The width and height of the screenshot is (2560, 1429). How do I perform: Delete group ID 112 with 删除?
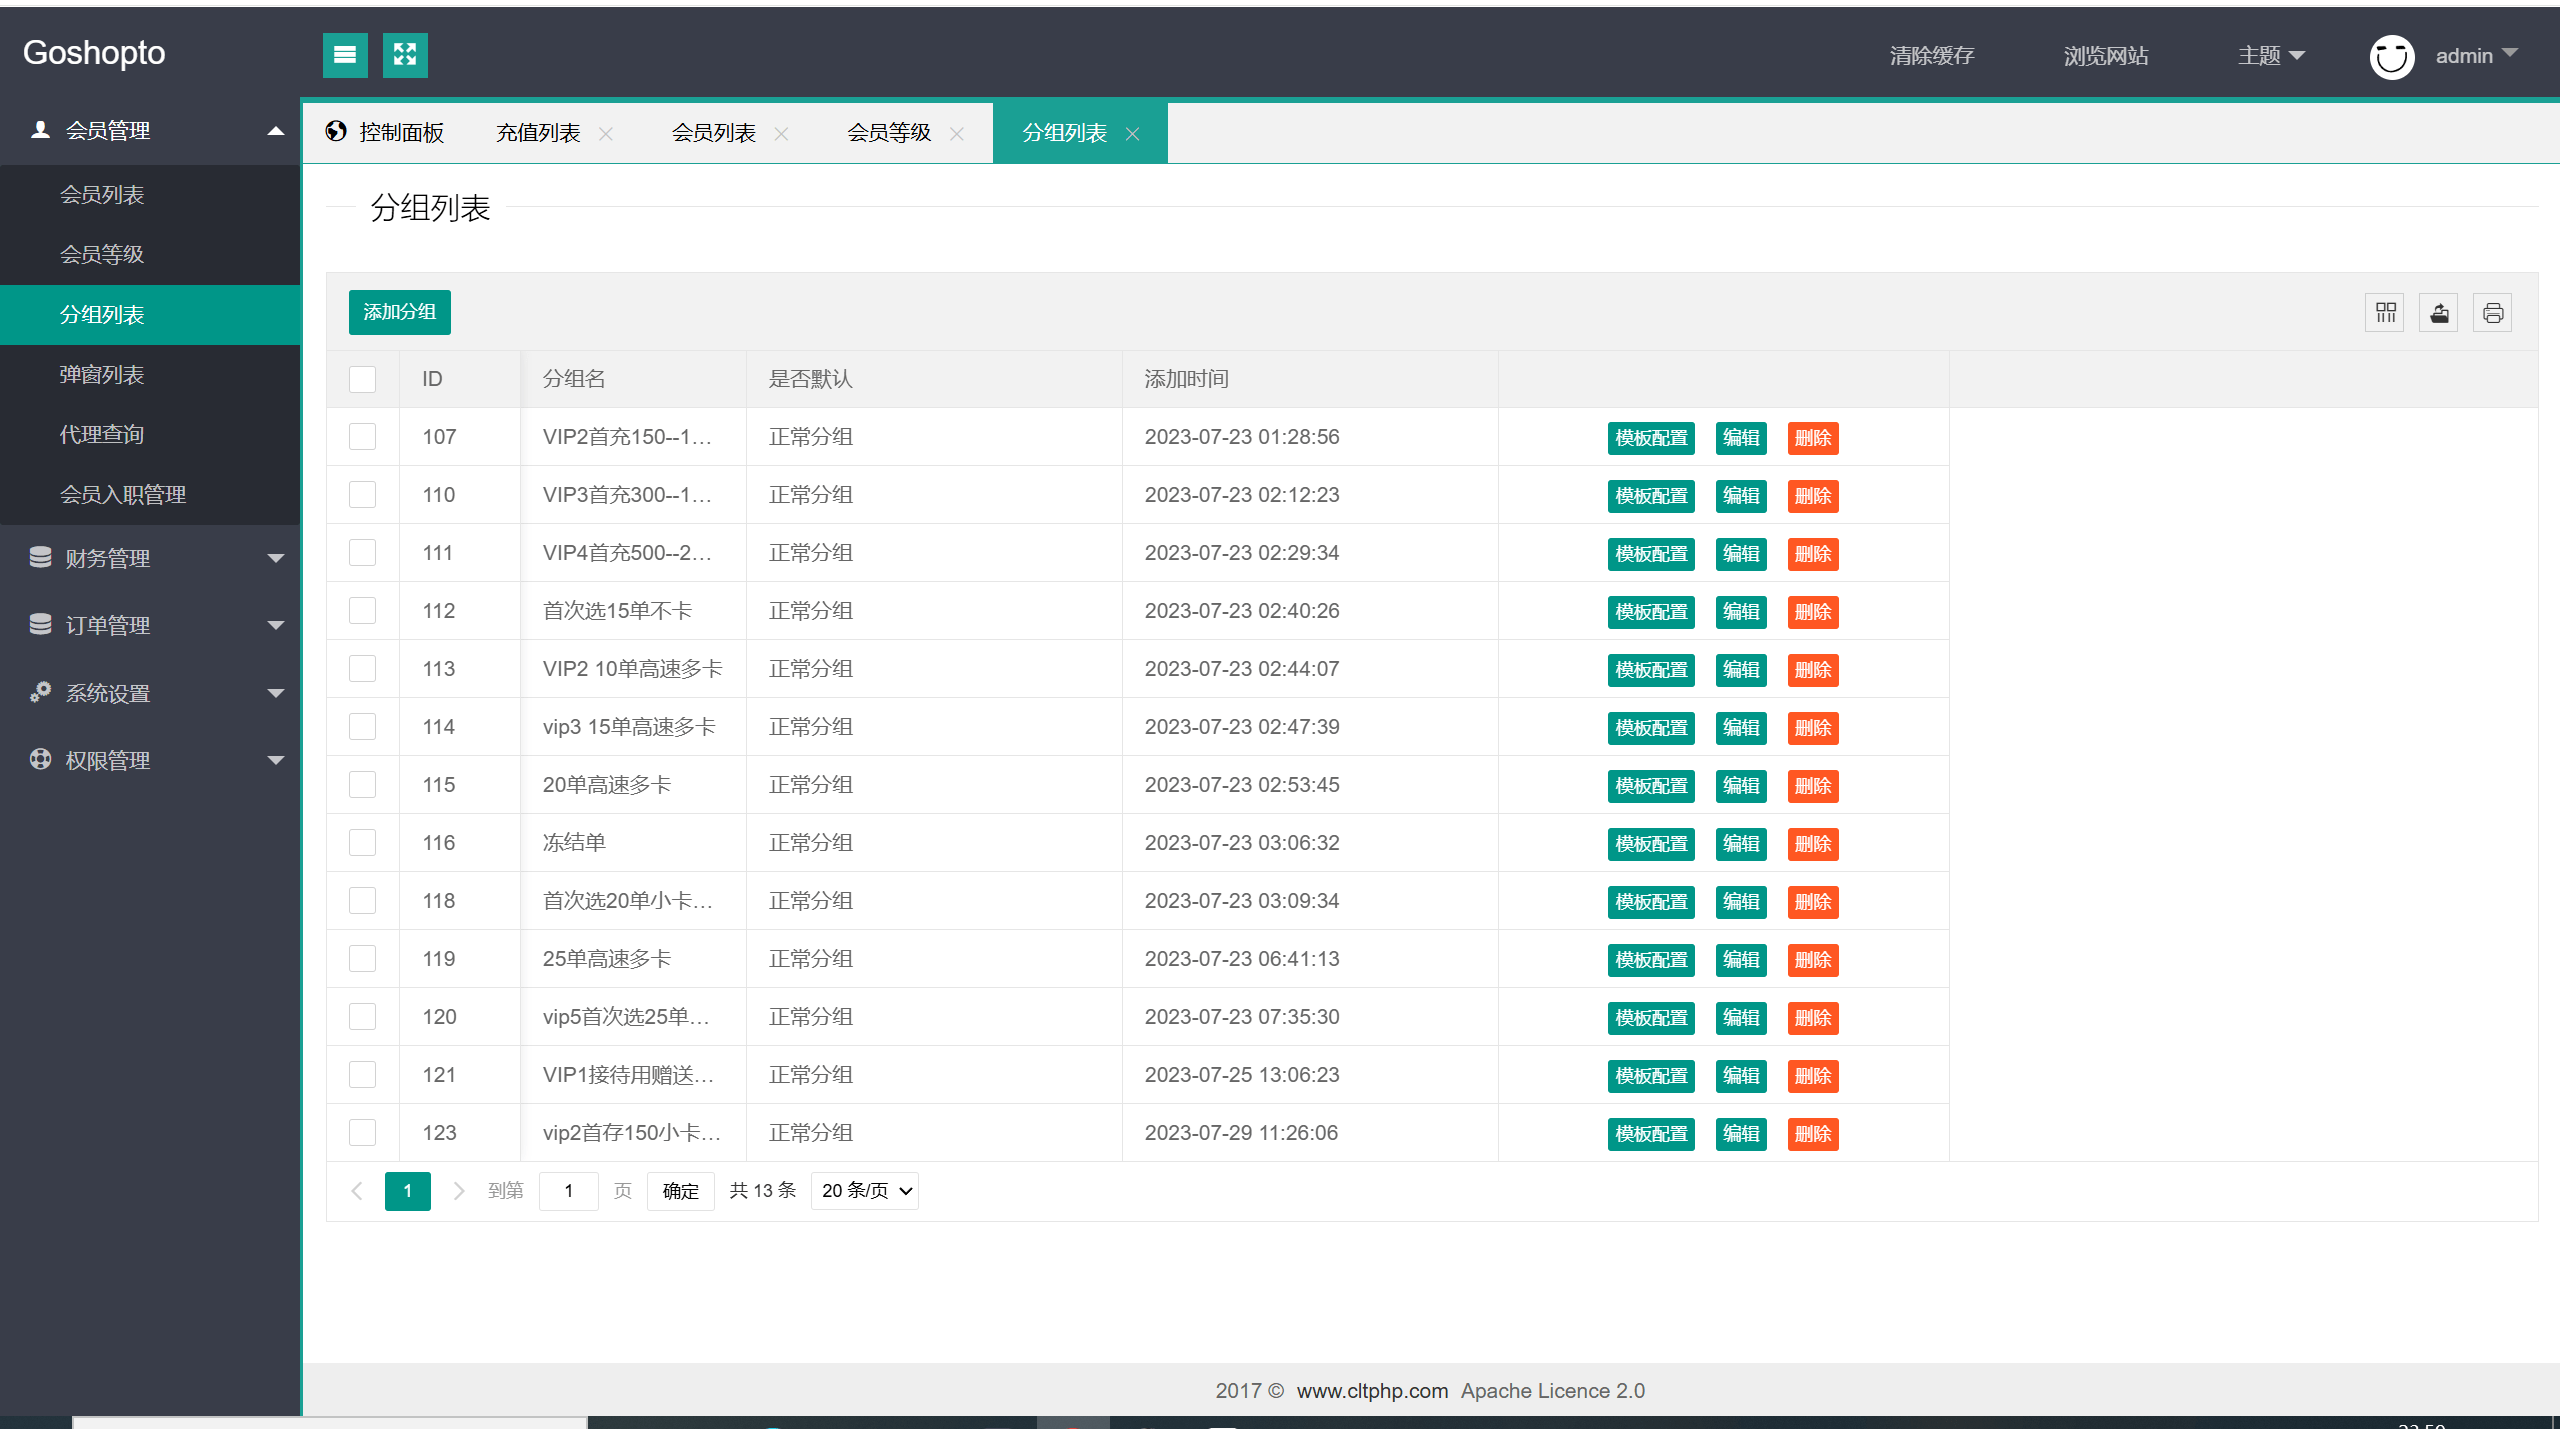click(x=1813, y=612)
